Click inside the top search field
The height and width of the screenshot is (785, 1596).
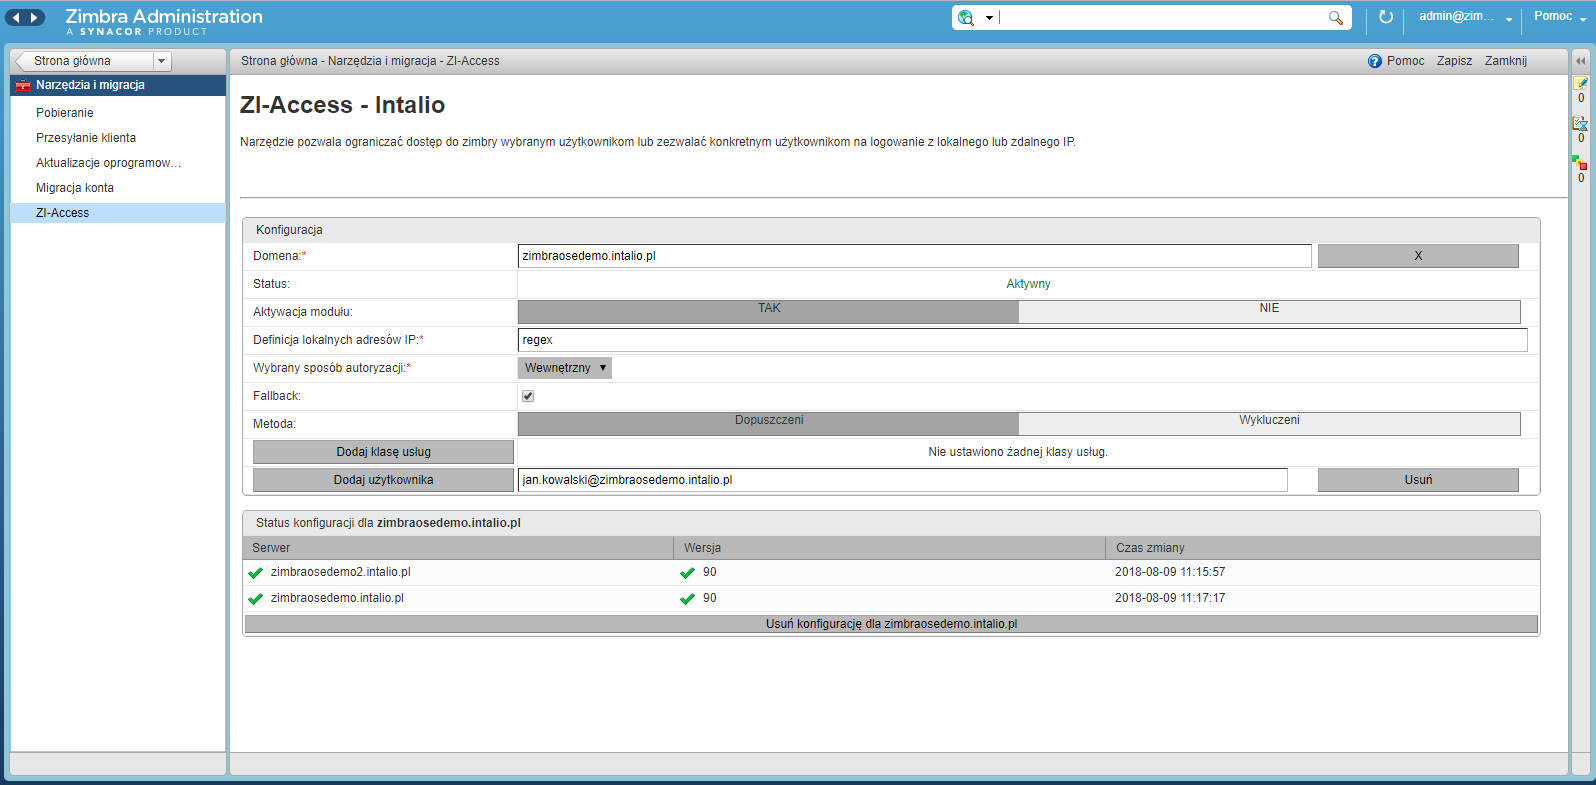1160,17
